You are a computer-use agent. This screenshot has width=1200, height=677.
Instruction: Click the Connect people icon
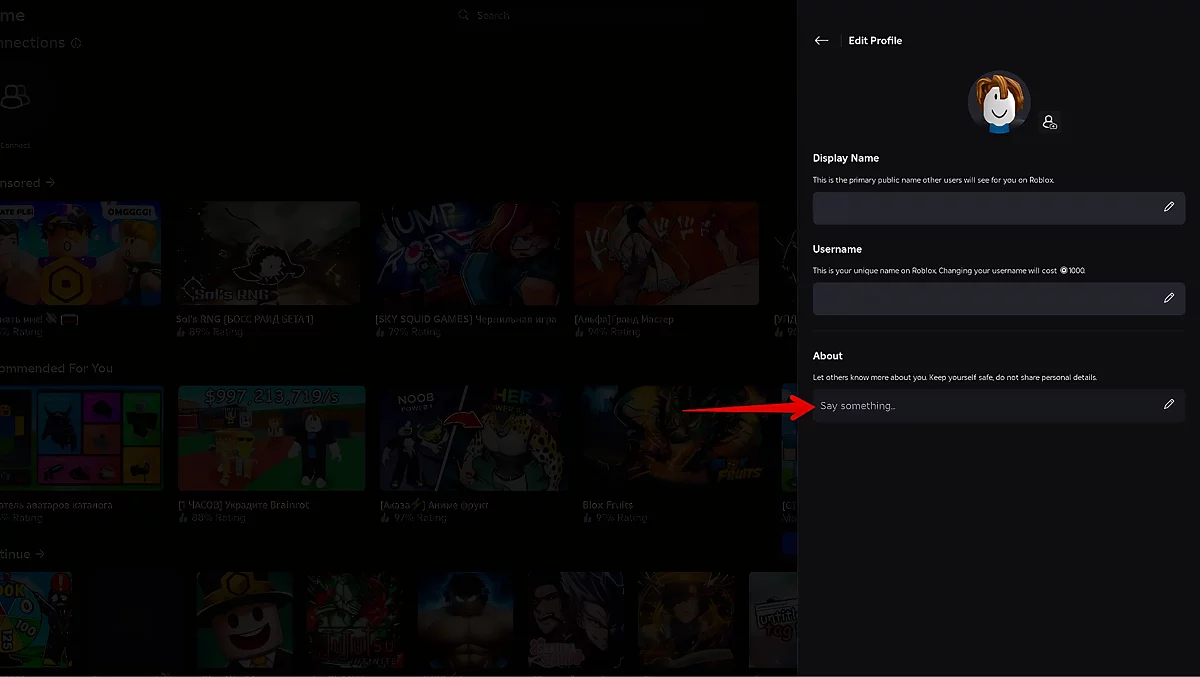click(15, 97)
